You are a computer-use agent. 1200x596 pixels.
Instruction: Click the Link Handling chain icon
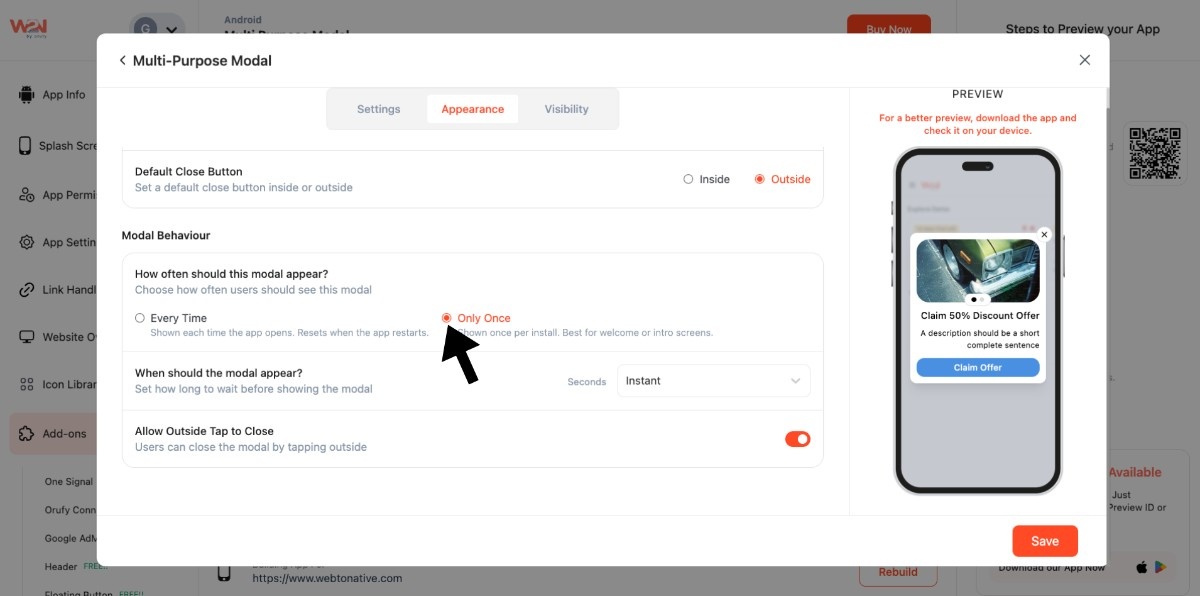(26, 290)
